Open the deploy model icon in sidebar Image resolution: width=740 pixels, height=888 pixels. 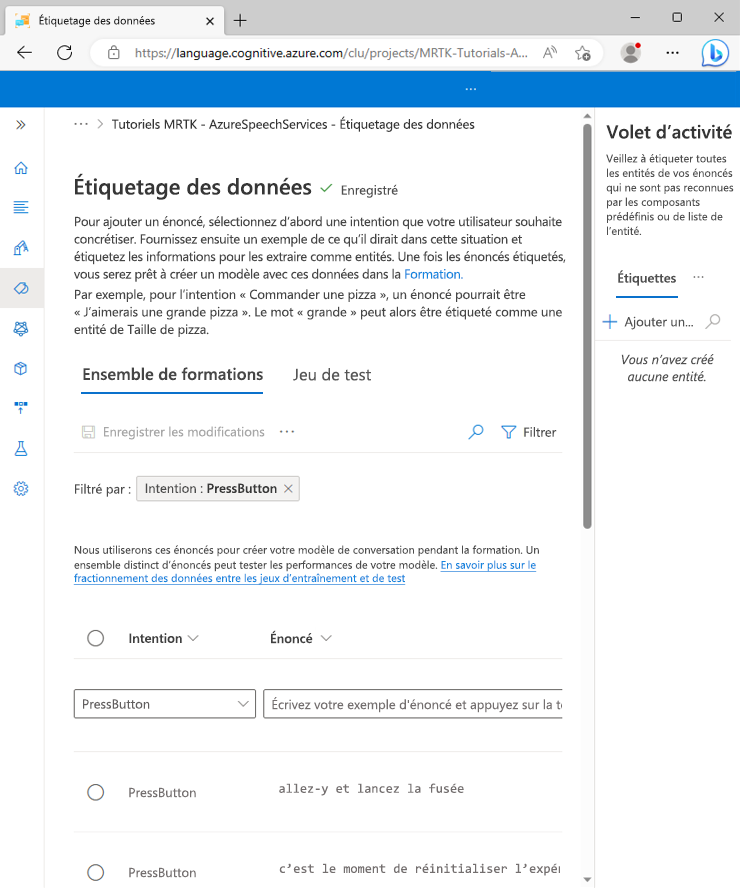click(x=21, y=408)
